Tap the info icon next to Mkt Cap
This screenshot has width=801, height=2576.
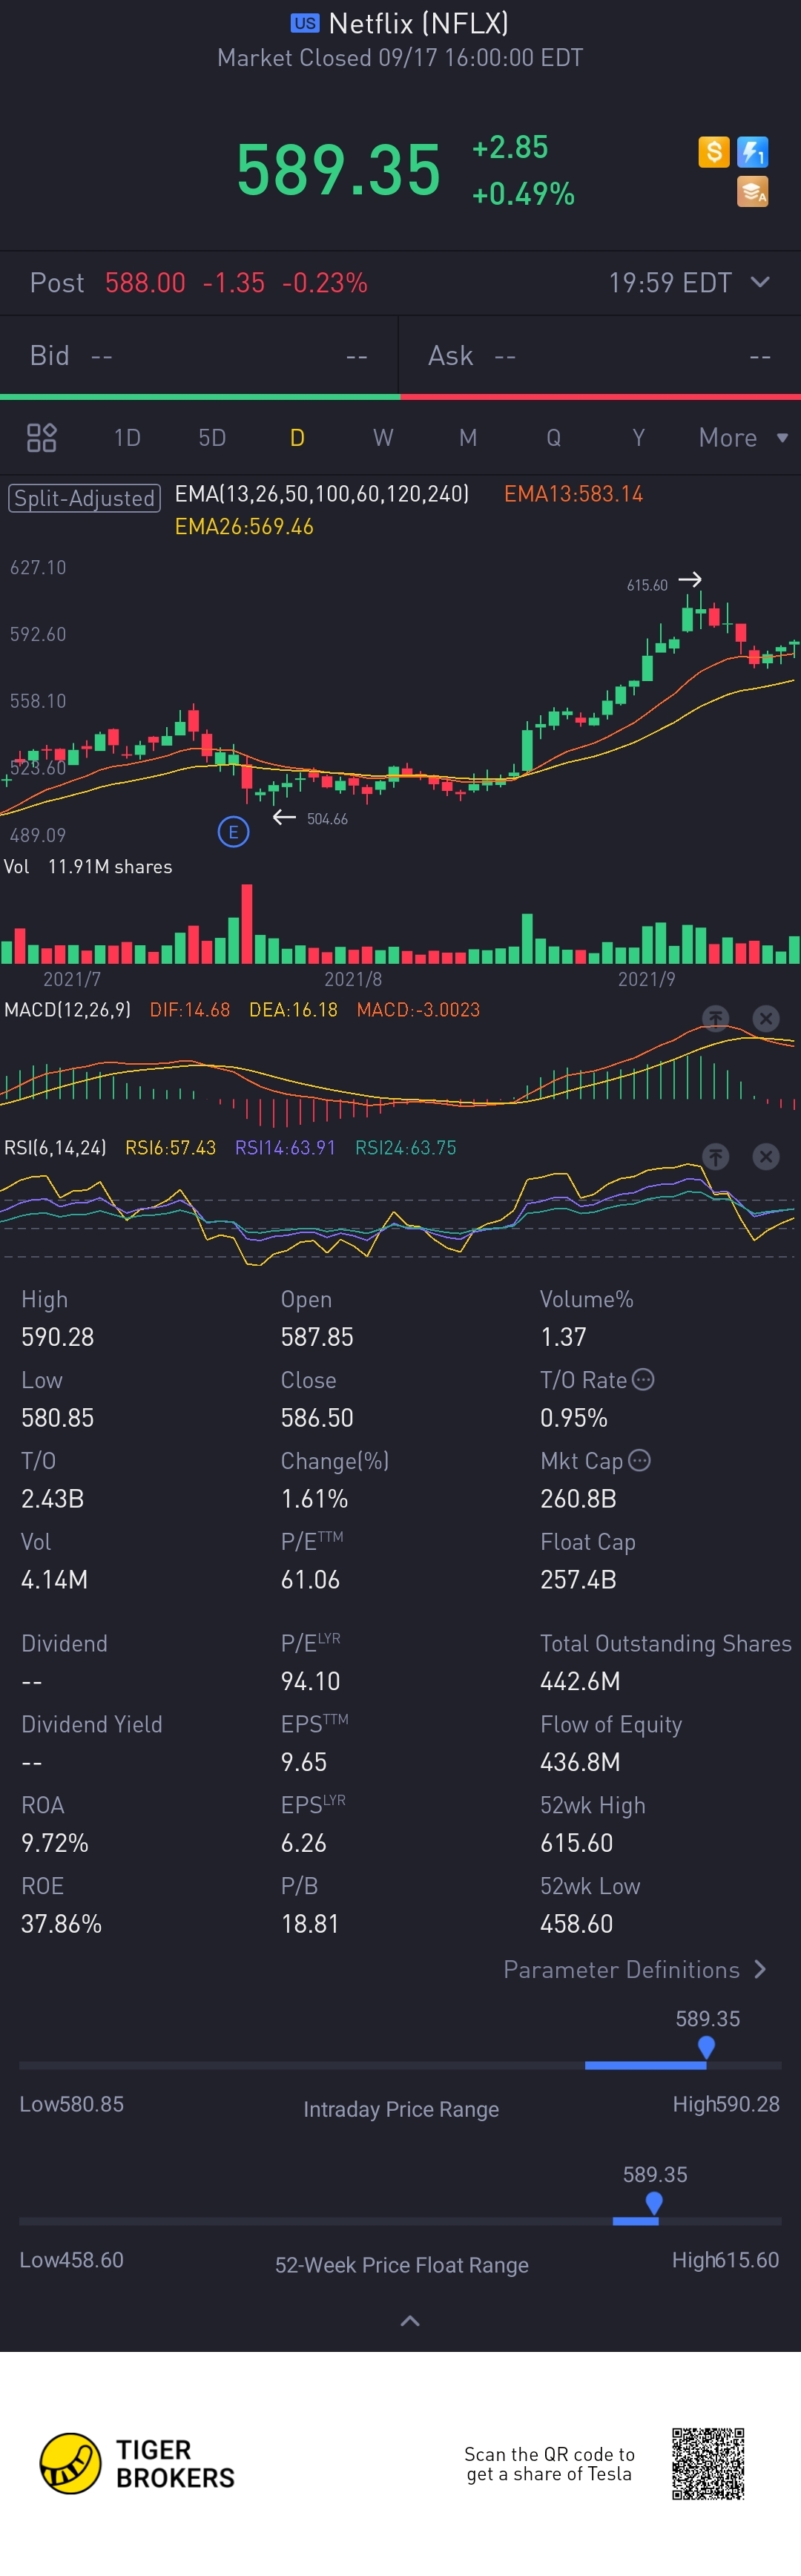(639, 1460)
